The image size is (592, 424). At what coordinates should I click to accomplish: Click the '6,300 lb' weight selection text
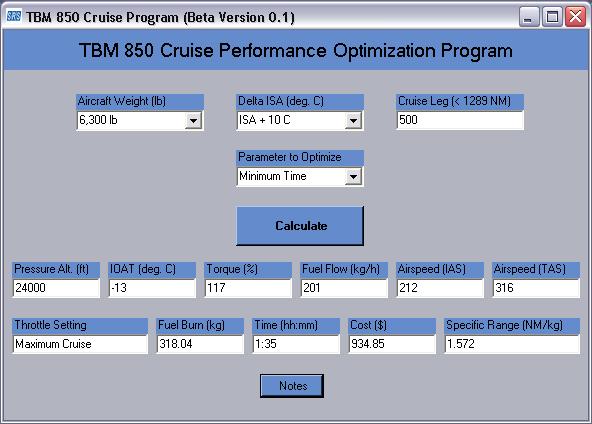point(98,120)
